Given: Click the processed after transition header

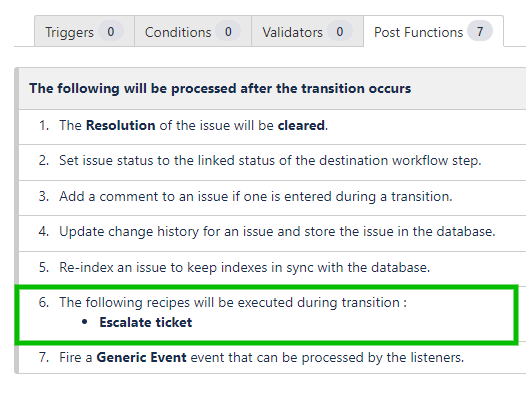Looking at the screenshot, I should tap(220, 88).
